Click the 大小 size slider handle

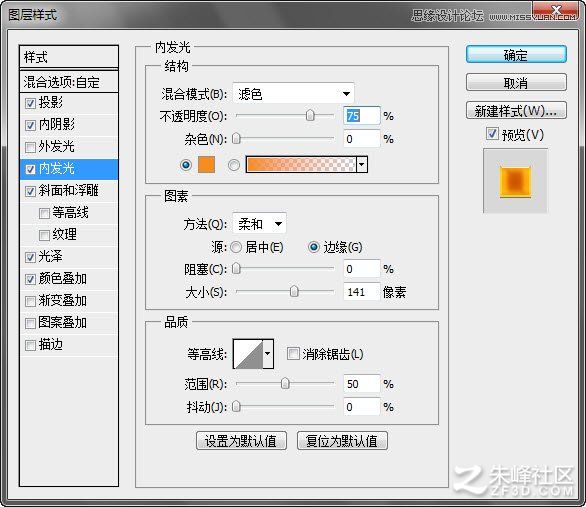[294, 291]
